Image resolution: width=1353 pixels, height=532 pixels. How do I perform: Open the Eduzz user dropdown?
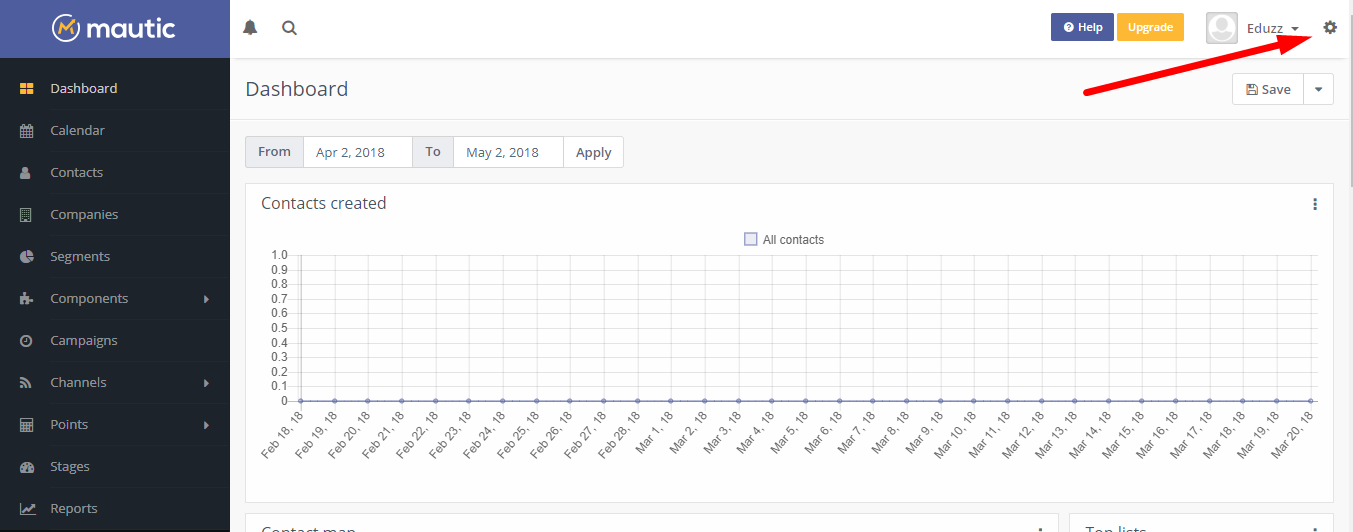[1271, 28]
